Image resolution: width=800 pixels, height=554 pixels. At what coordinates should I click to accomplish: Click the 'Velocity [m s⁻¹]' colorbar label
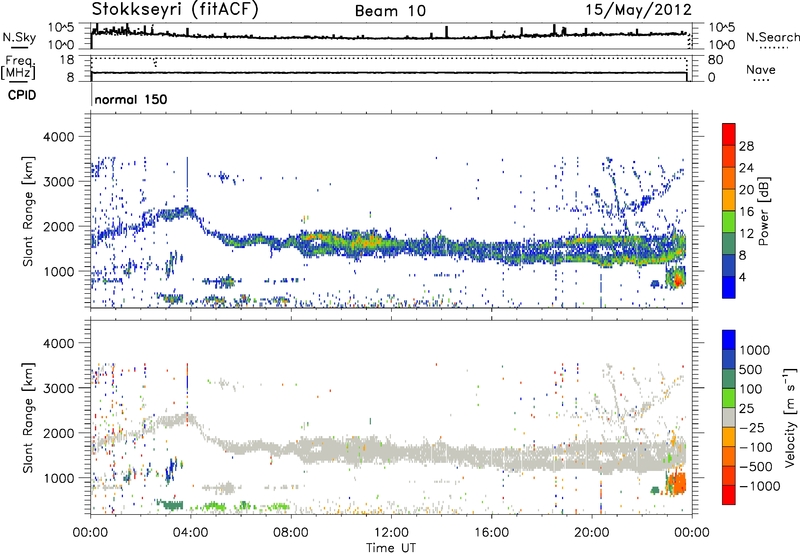click(790, 417)
